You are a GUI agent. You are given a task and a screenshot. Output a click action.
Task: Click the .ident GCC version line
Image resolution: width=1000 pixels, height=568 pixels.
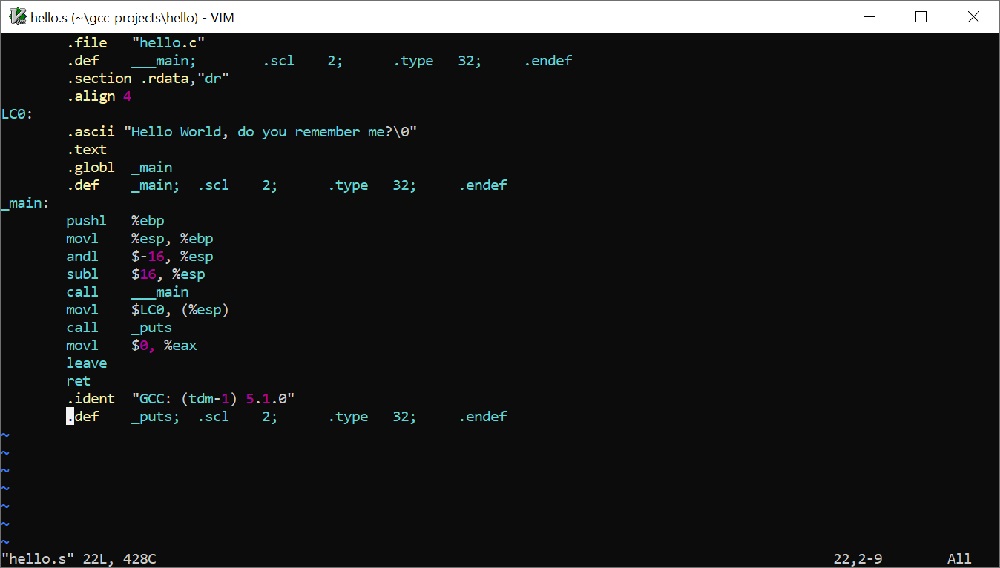(180, 398)
